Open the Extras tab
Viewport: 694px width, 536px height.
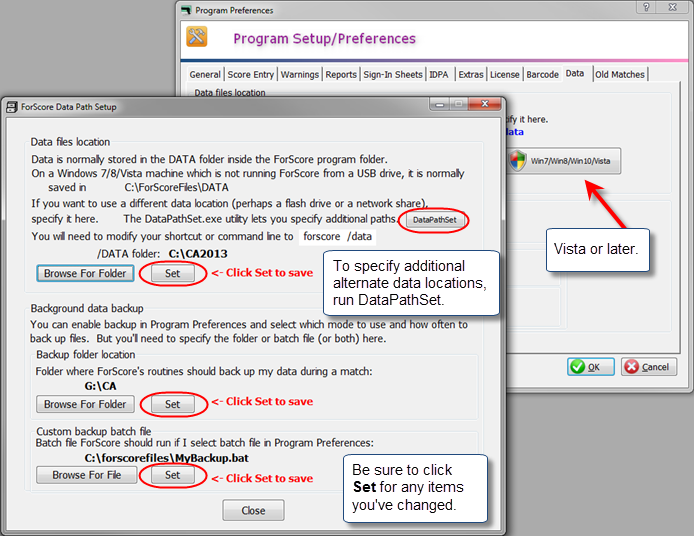click(471, 74)
